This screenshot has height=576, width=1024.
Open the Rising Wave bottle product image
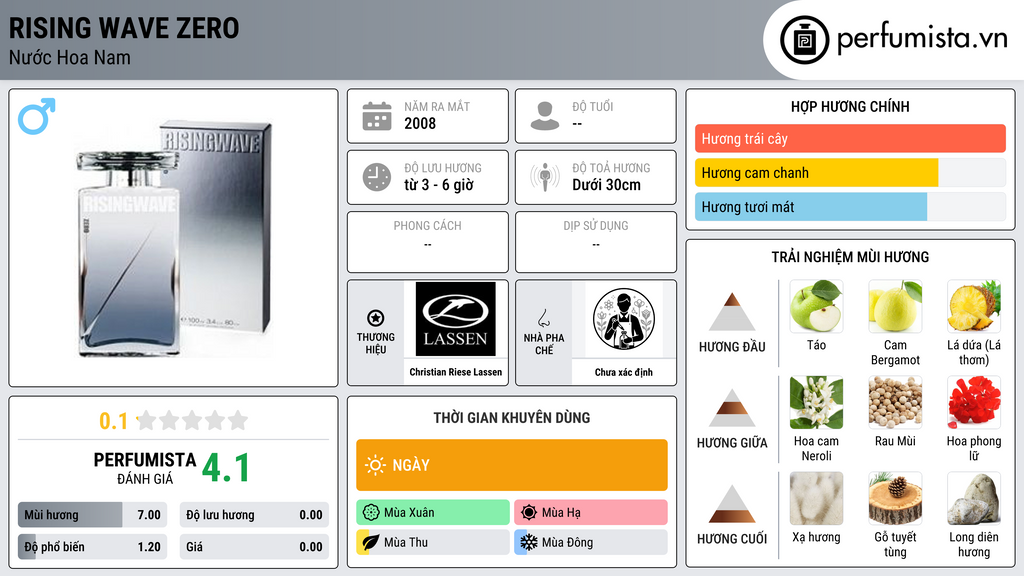[175, 238]
